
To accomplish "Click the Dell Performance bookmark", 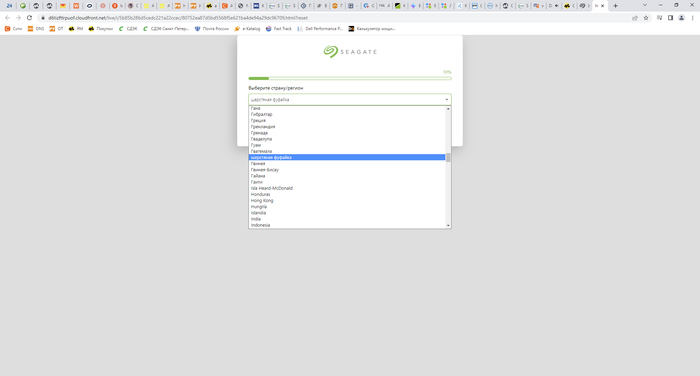I will (x=320, y=29).
